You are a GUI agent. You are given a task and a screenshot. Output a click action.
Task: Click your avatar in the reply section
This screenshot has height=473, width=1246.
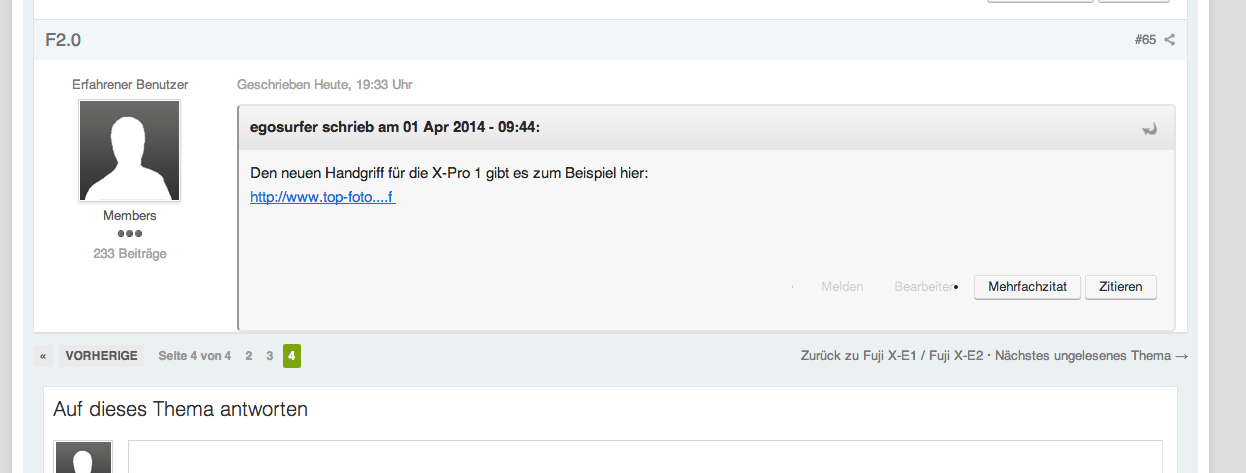(x=83, y=458)
